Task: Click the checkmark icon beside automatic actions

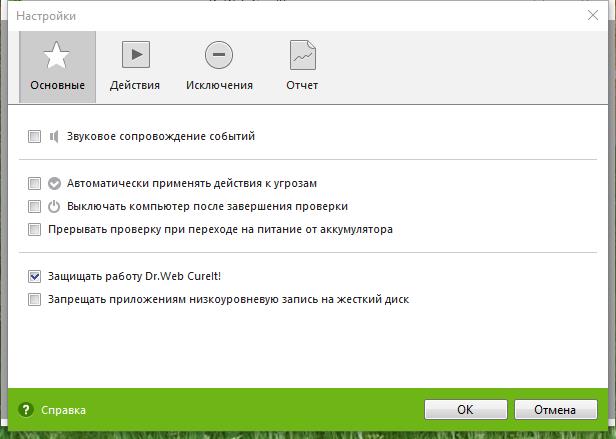Action: coord(54,184)
